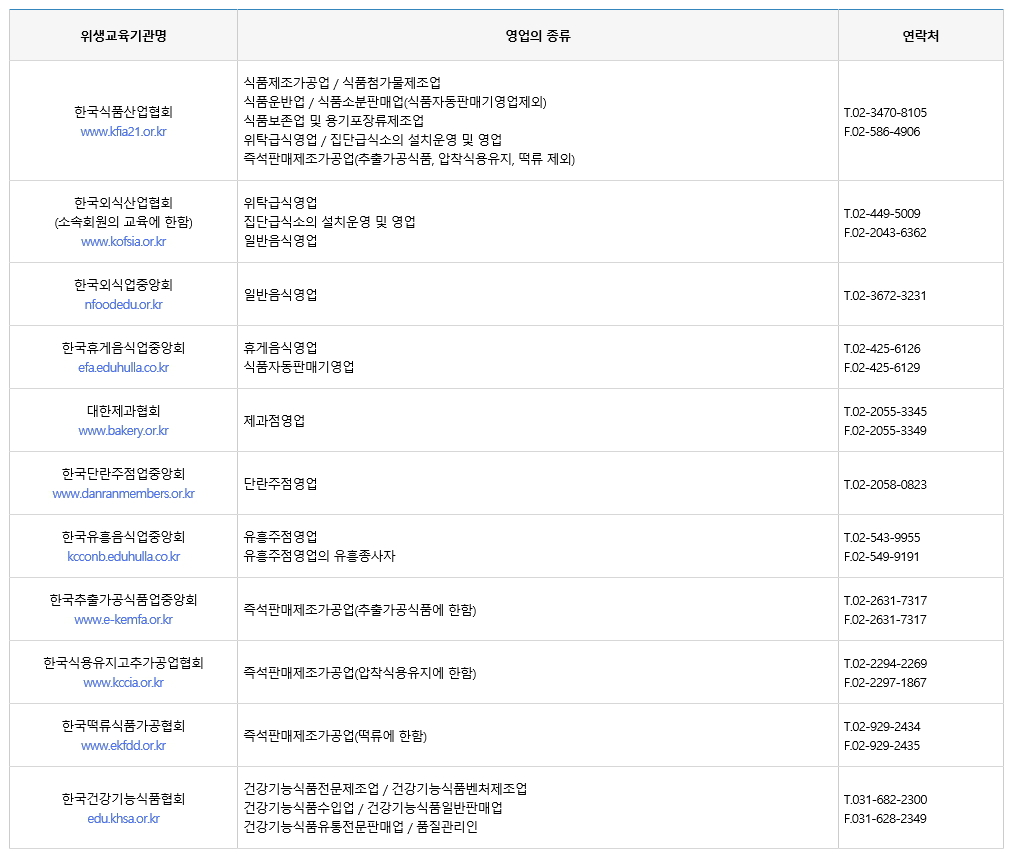Click the (소속회원의 교육에 한함) note
Image resolution: width=1014 pixels, height=859 pixels.
pos(124,222)
